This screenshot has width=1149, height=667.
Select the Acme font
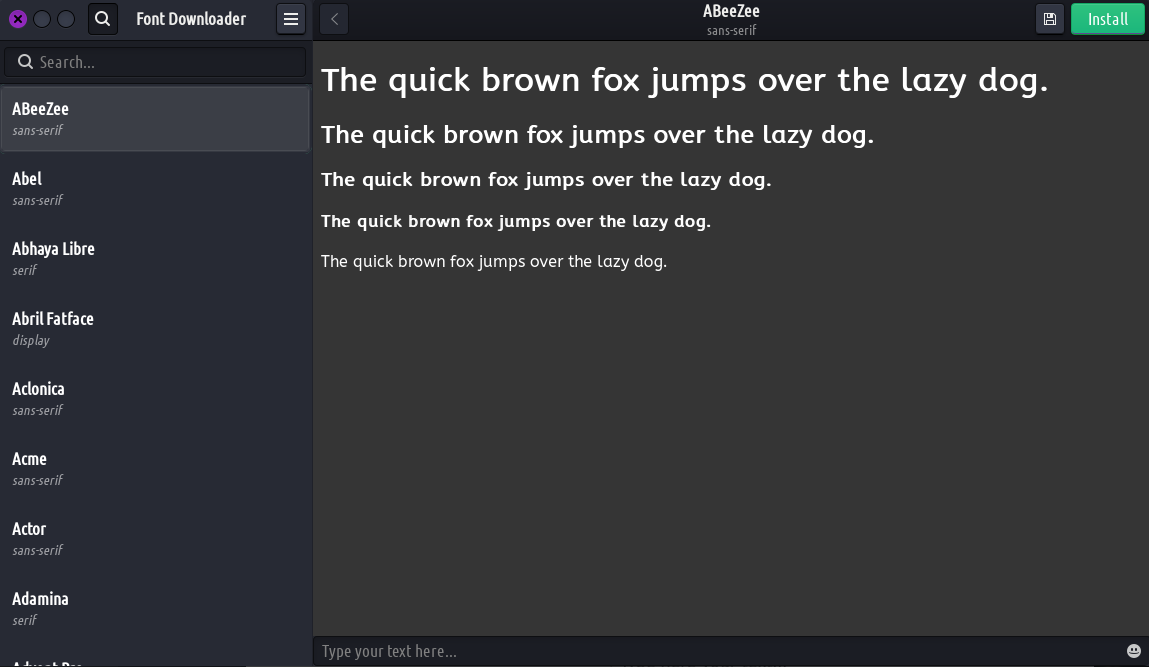155,468
